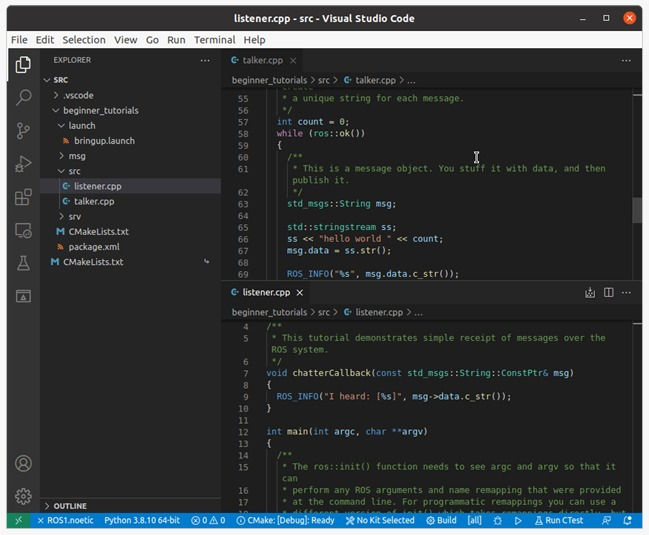Open the Accounts menu icon
The height and width of the screenshot is (535, 649).
tap(23, 463)
